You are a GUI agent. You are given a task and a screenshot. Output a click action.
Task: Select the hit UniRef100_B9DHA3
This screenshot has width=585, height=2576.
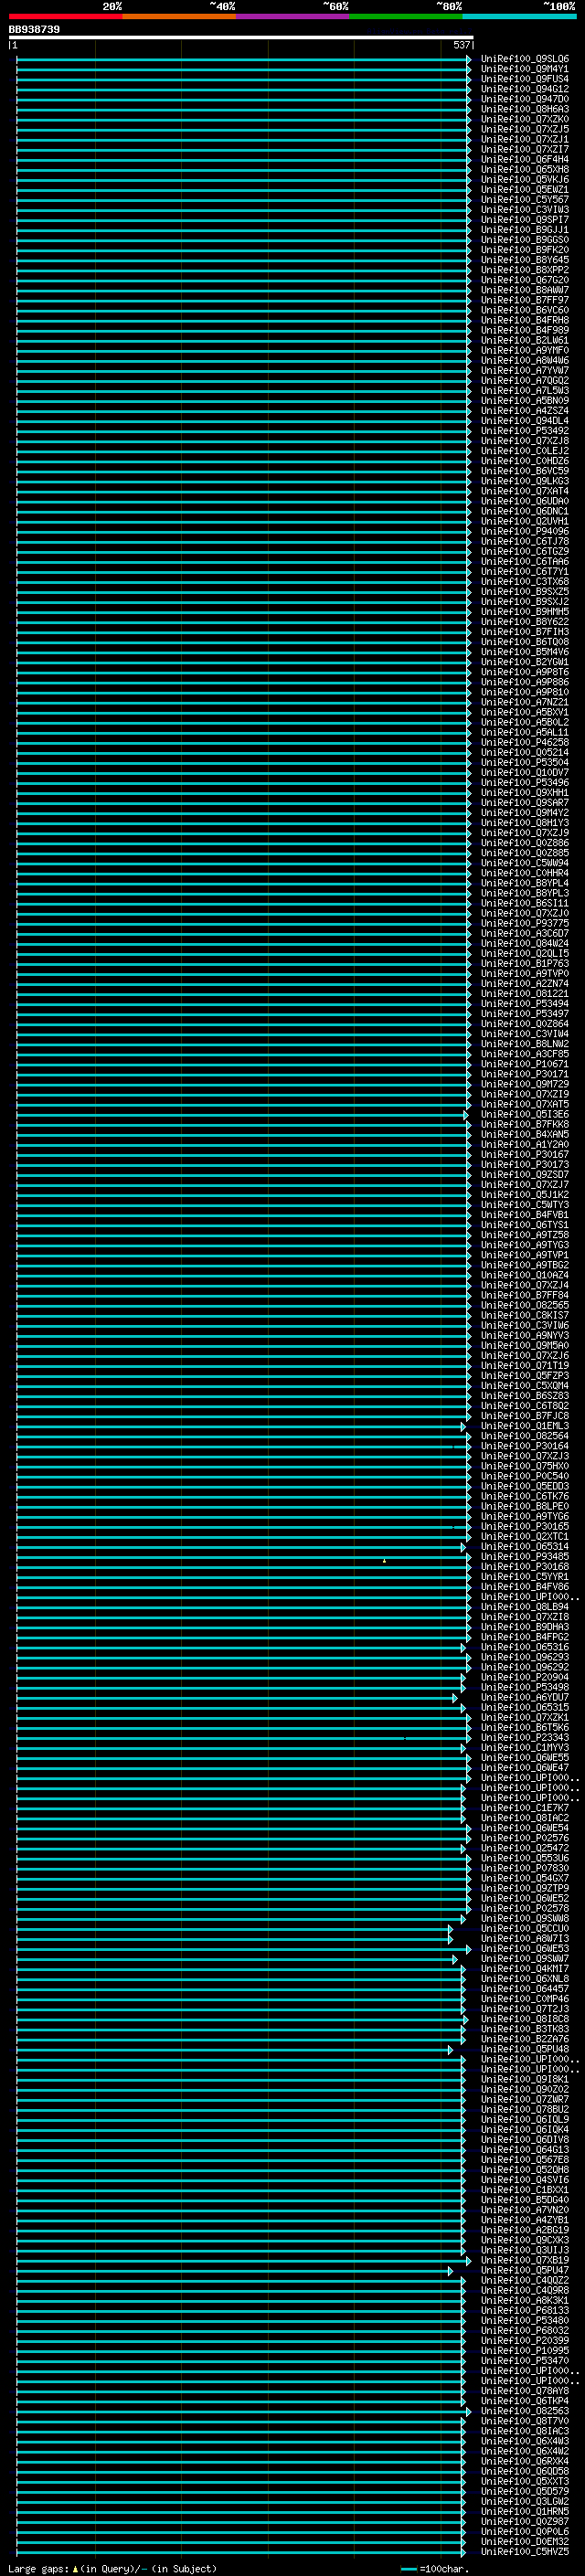tap(524, 1627)
